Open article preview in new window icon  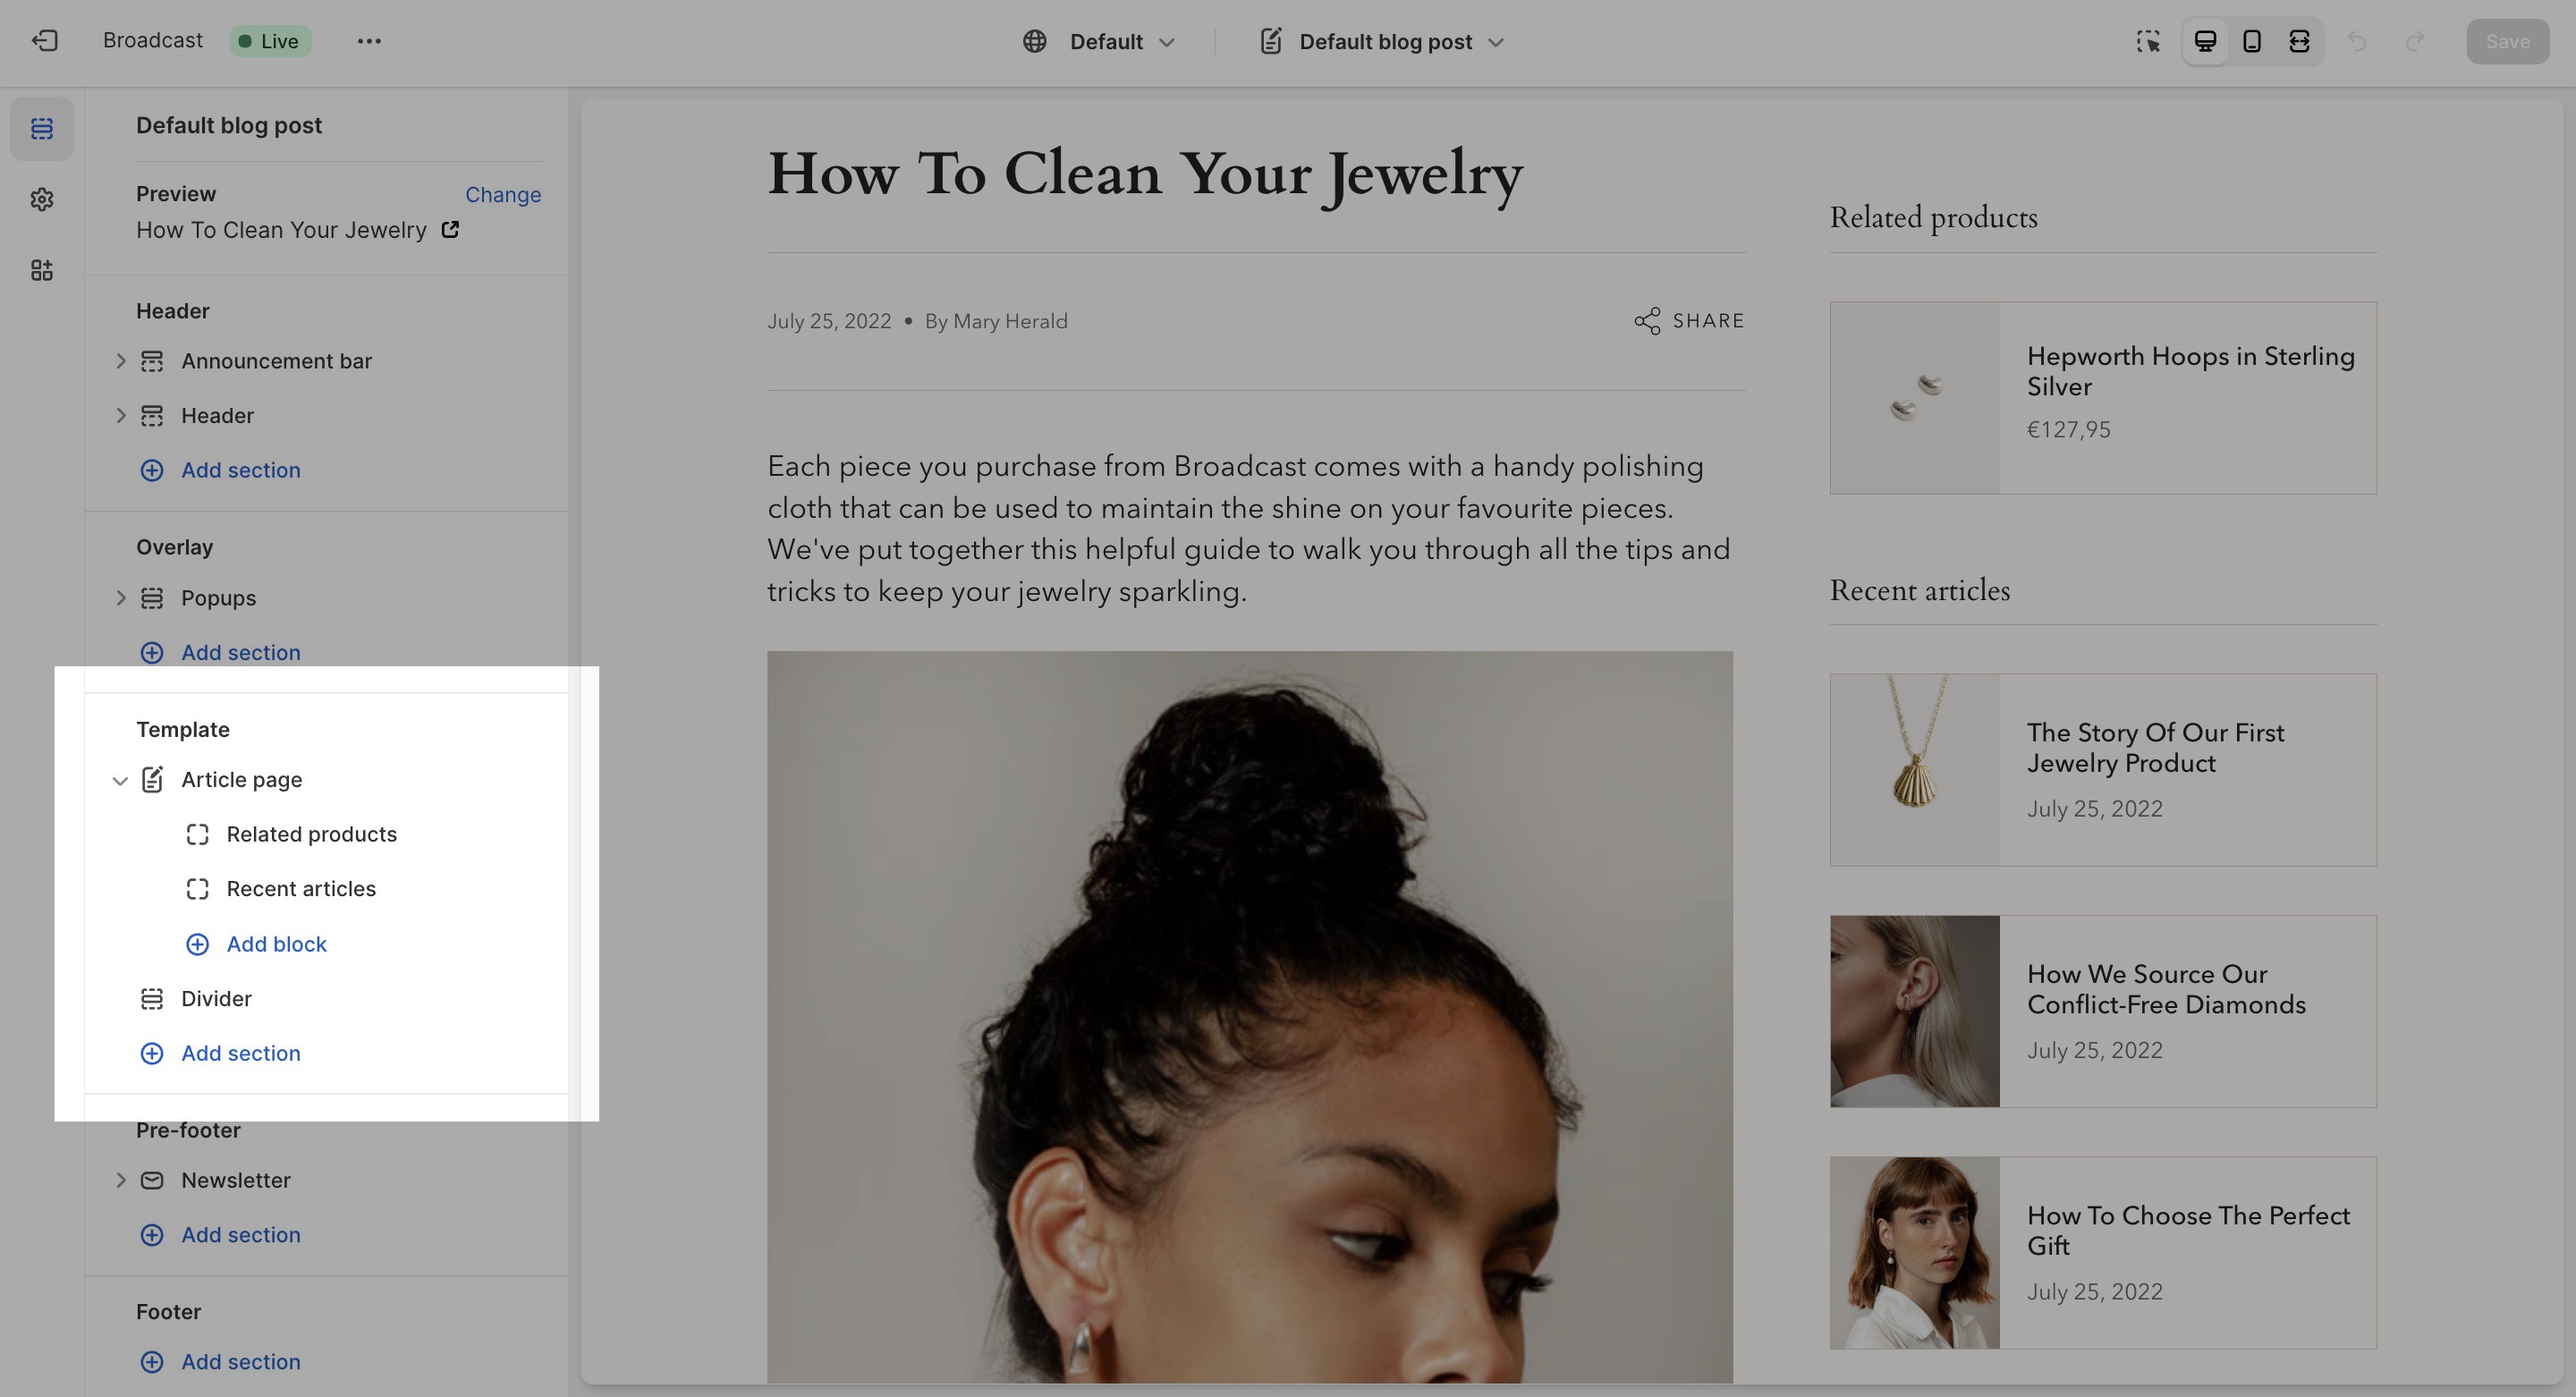click(x=450, y=230)
